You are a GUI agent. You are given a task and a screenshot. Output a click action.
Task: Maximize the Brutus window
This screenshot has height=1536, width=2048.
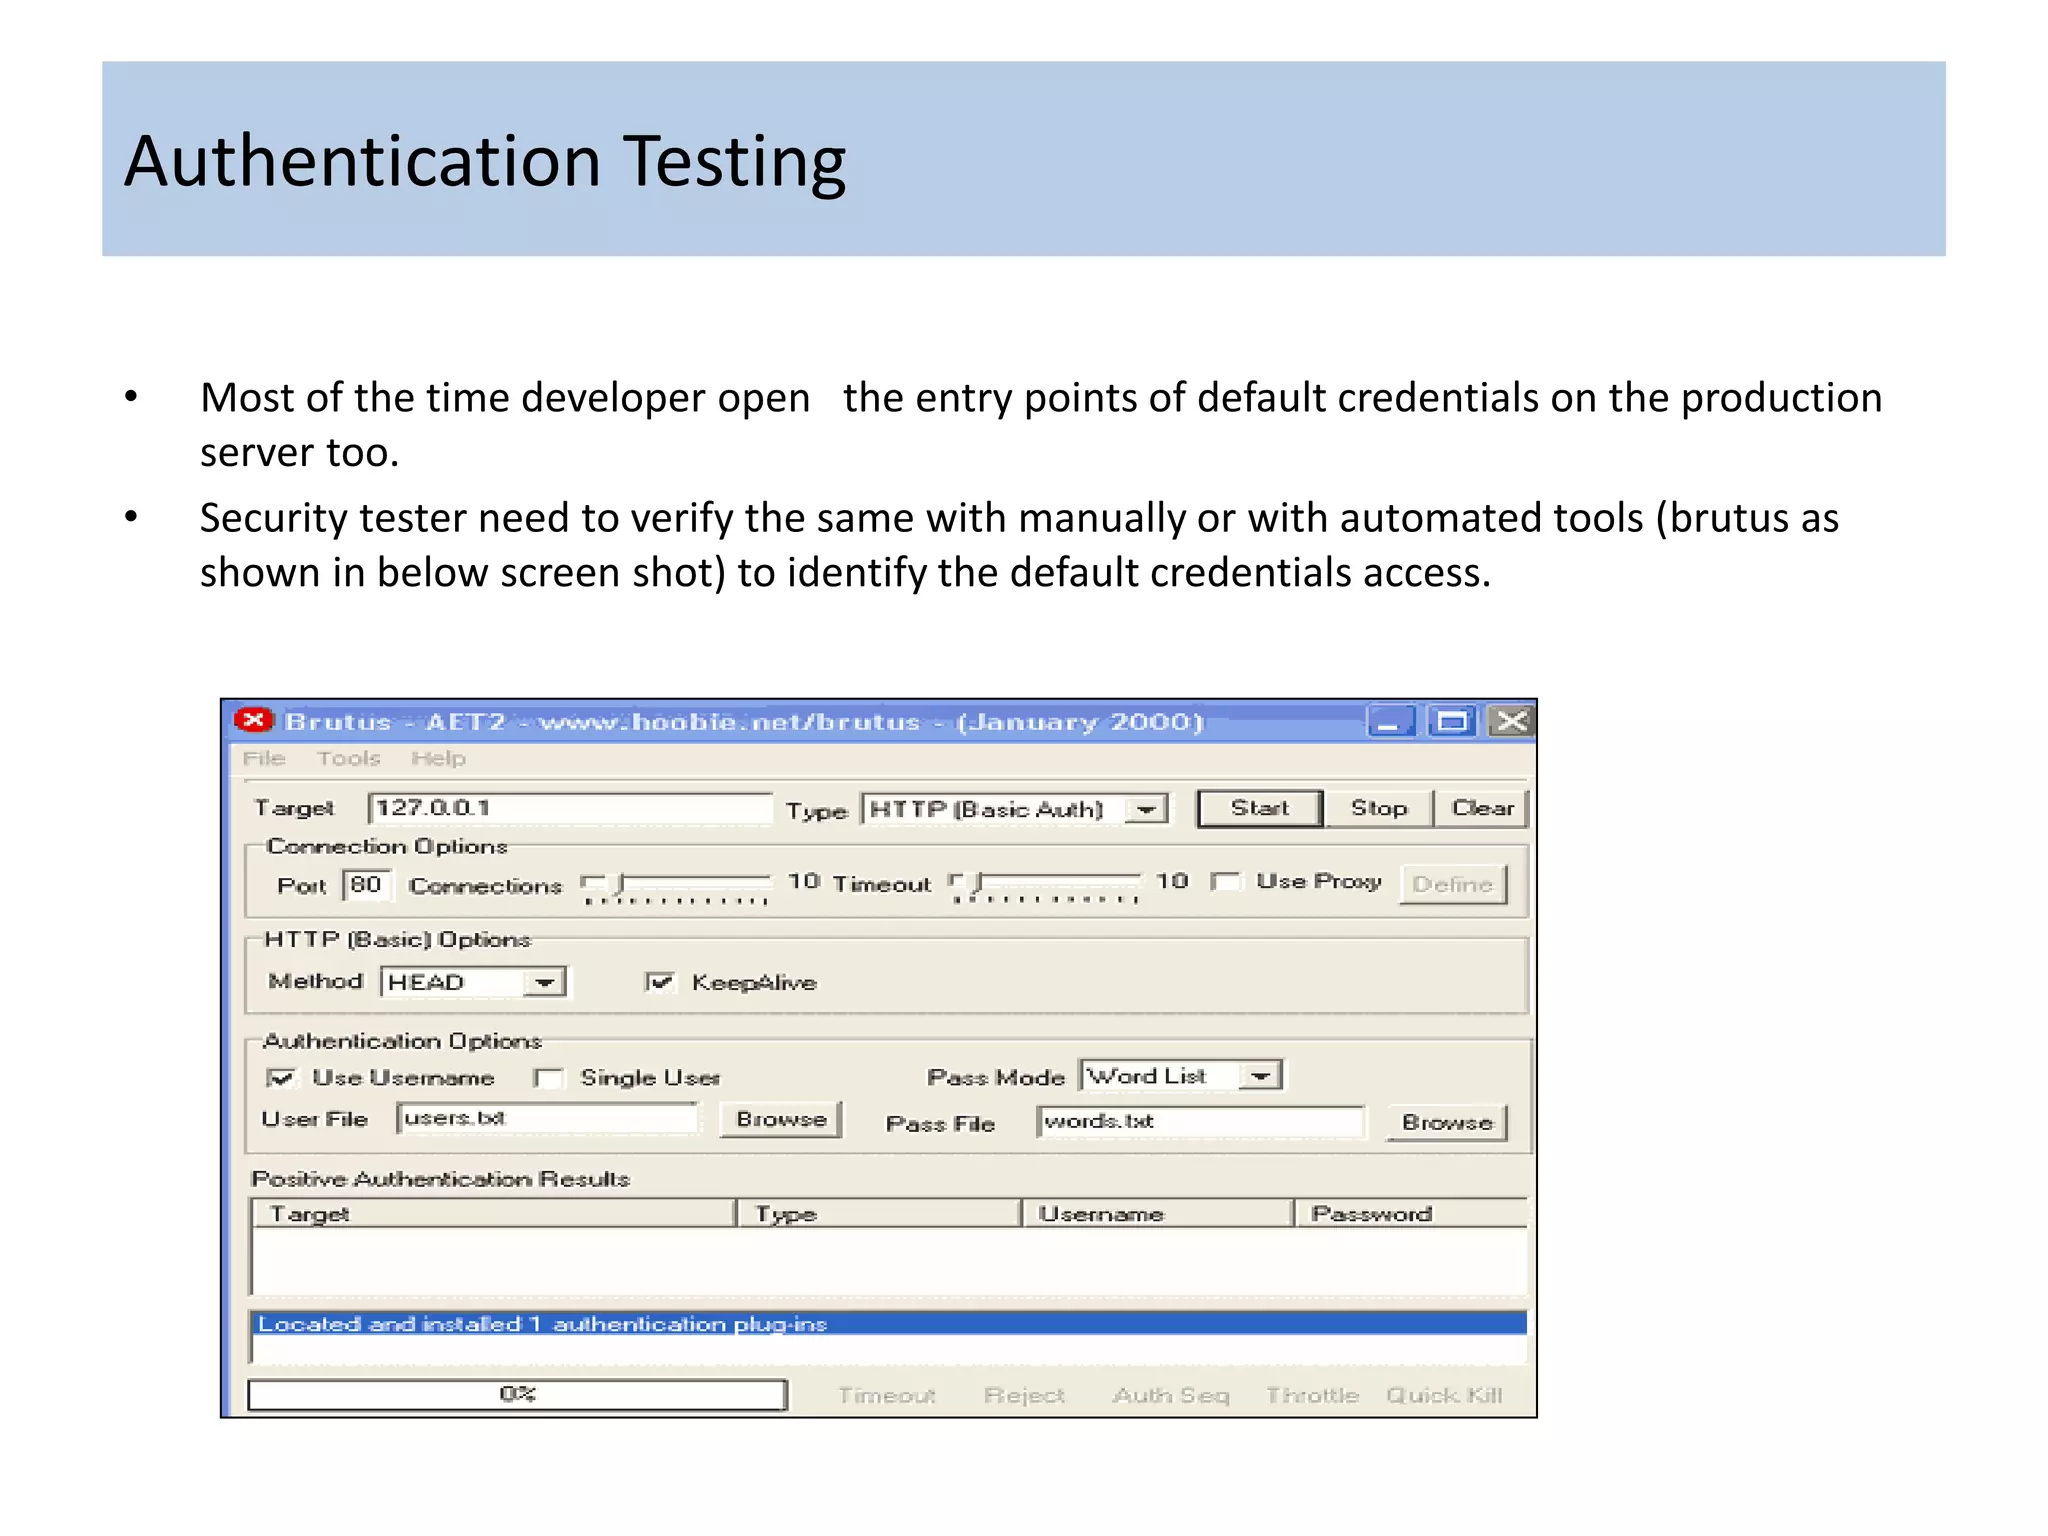(x=1451, y=721)
